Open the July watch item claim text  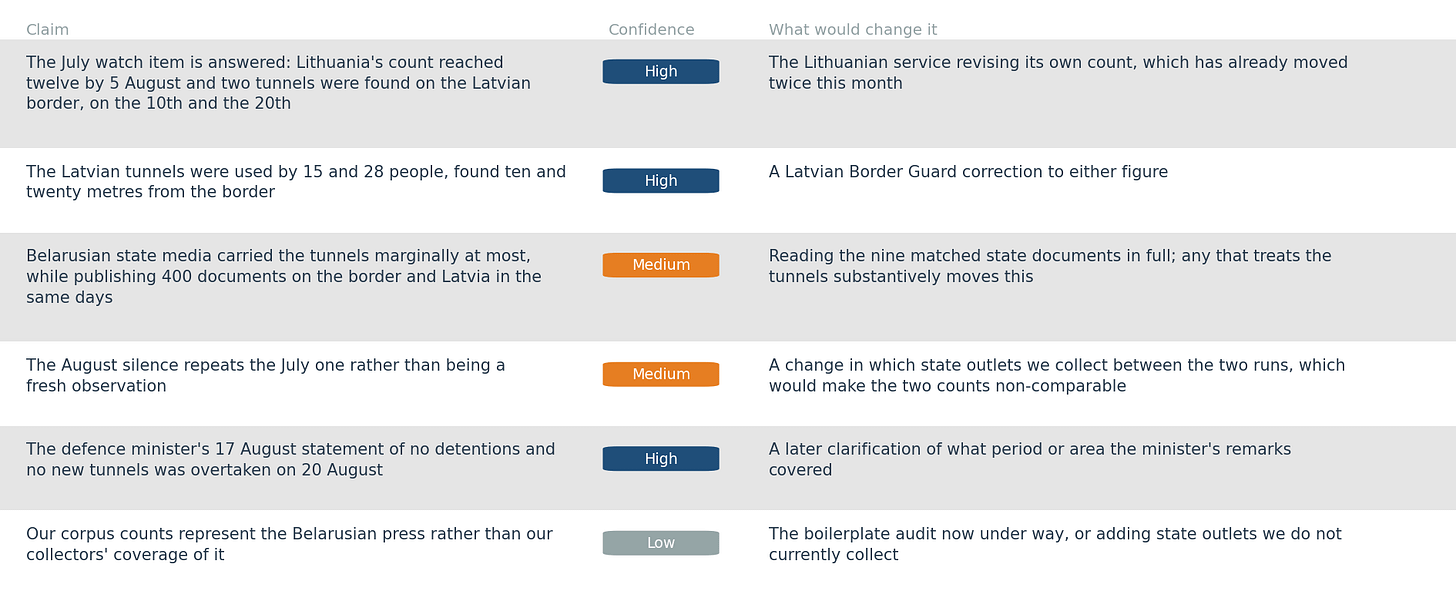[x=278, y=83]
